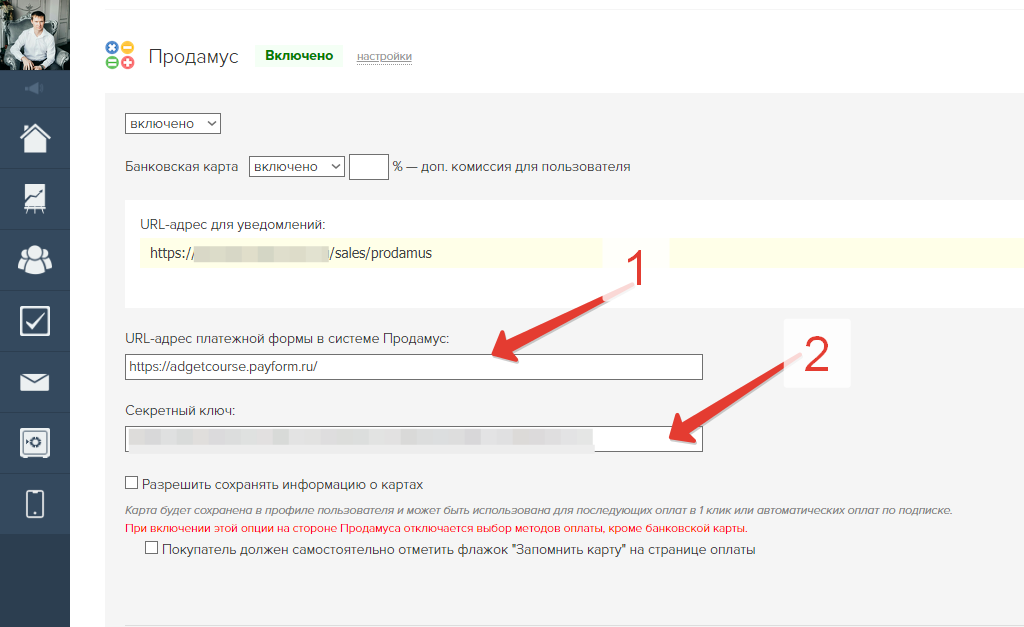Click the 'настройки' link
Screen dimensions: 1024x627
coord(384,57)
